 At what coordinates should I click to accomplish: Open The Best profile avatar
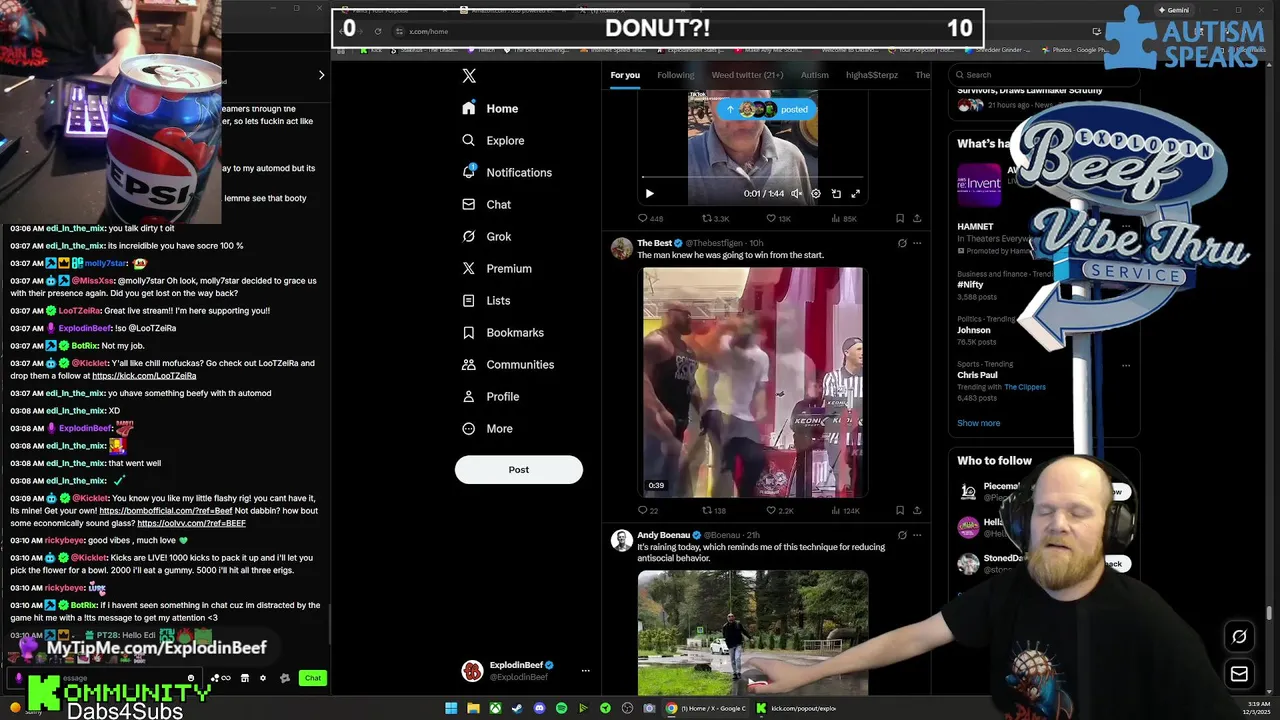621,248
